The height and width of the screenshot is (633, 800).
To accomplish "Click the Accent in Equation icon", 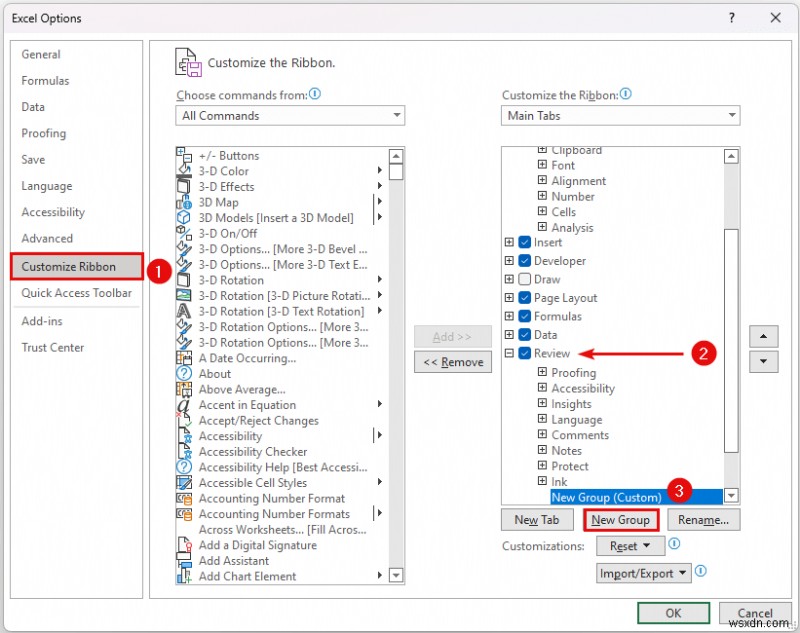I will pos(184,405).
